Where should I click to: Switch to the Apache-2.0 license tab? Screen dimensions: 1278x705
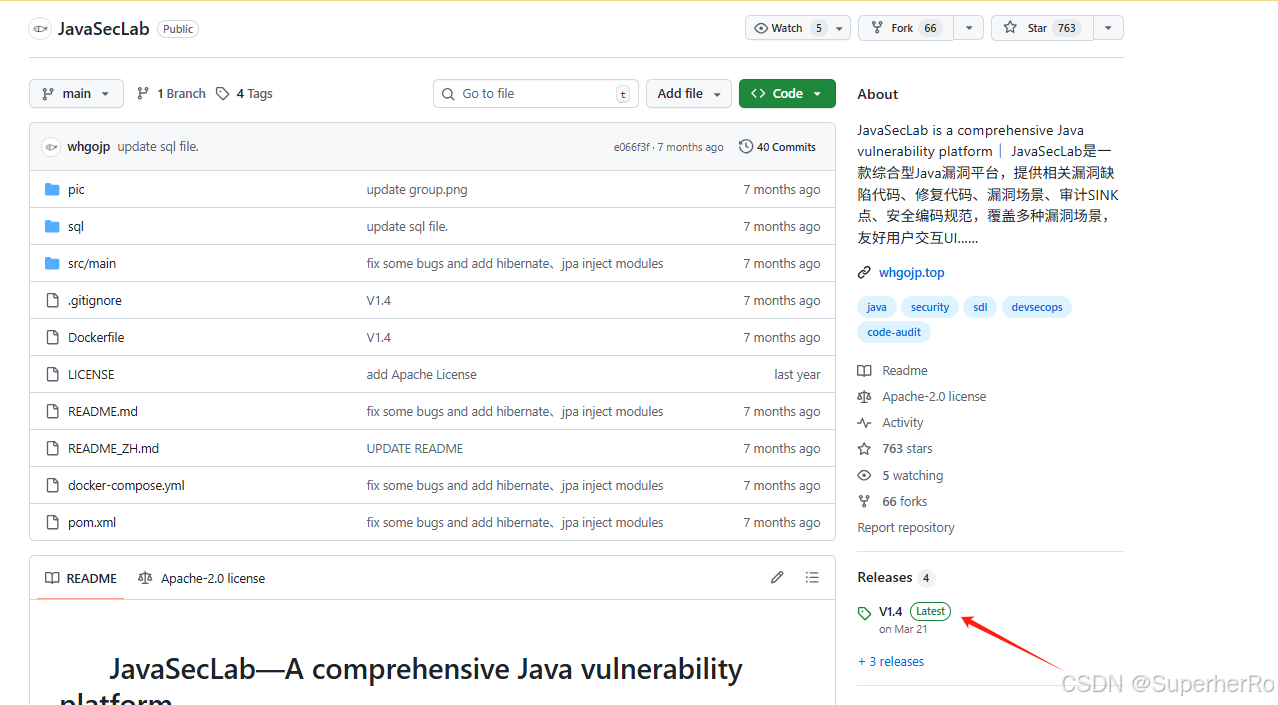(202, 578)
